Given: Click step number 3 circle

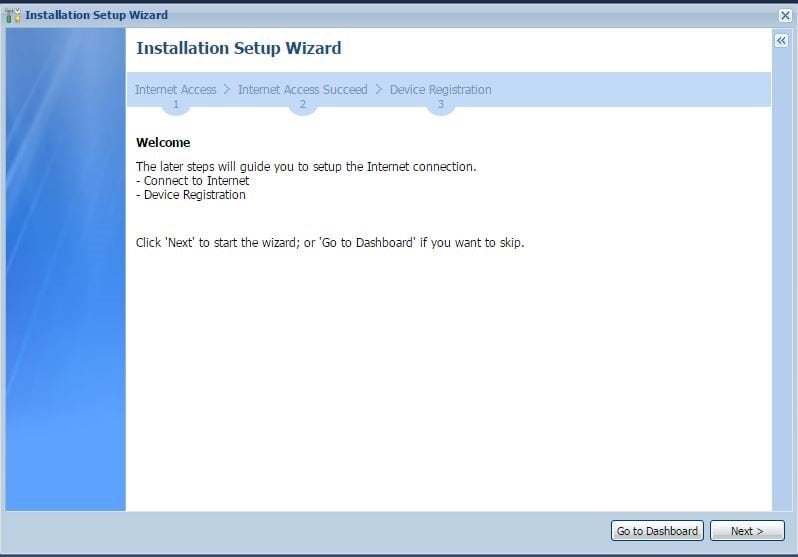Looking at the screenshot, I should 441,105.
